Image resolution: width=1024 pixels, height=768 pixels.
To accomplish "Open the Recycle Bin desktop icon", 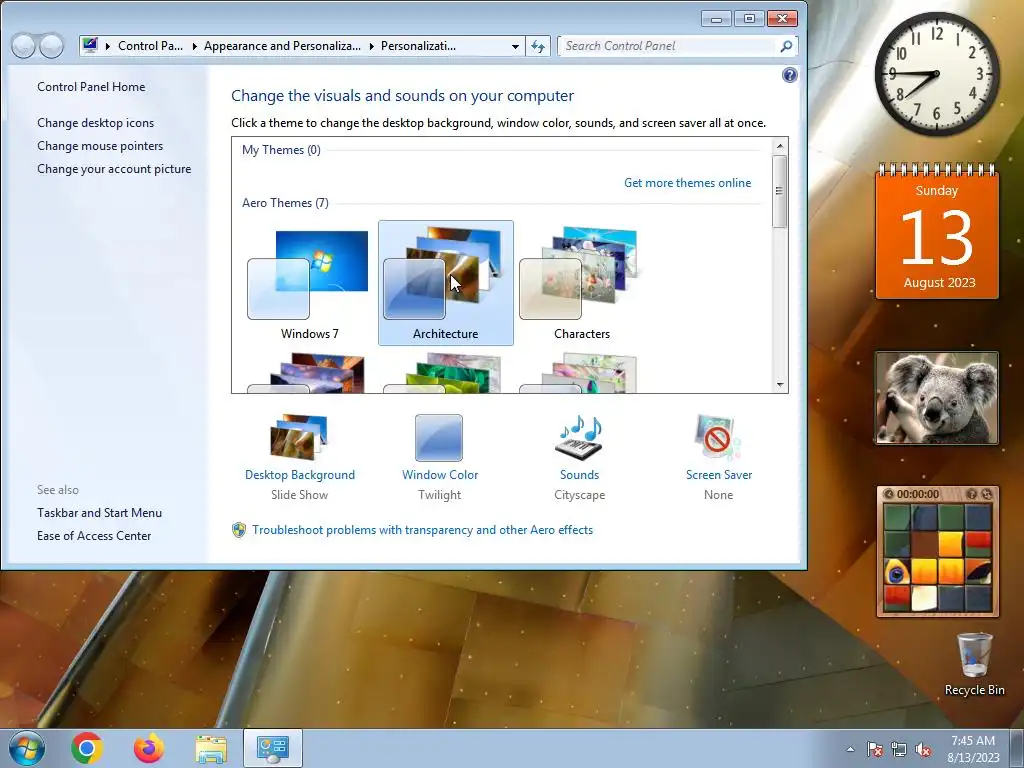I will tap(974, 664).
